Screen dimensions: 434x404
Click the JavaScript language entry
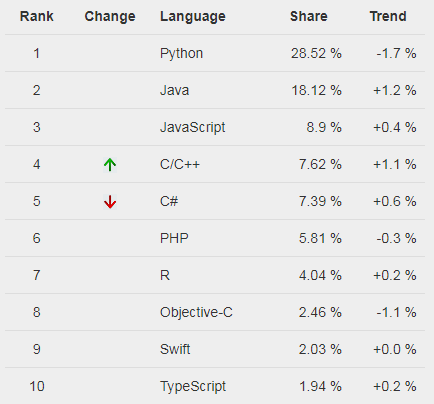pyautogui.click(x=192, y=128)
